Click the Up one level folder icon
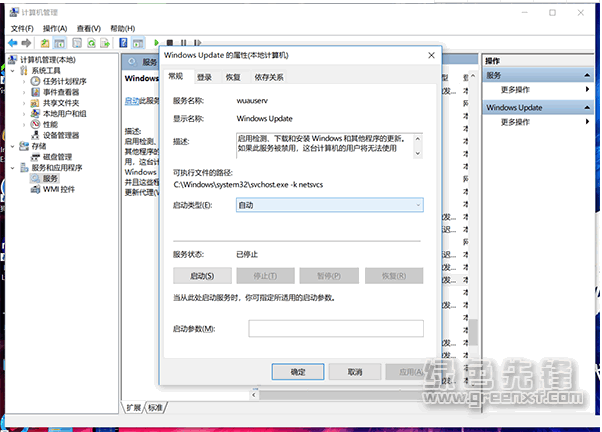 tap(45, 43)
